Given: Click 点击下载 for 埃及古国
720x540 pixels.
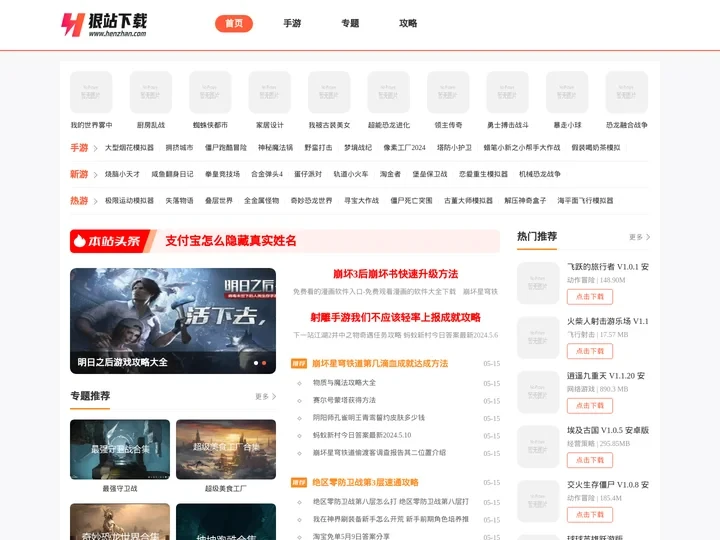Looking at the screenshot, I should [x=590, y=460].
